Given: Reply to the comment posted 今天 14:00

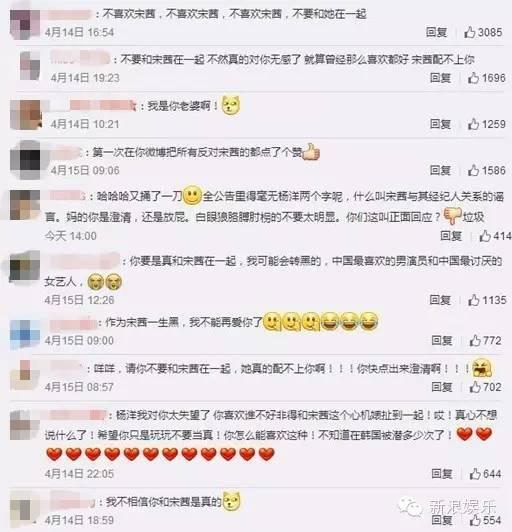Looking at the screenshot, I should [451, 236].
